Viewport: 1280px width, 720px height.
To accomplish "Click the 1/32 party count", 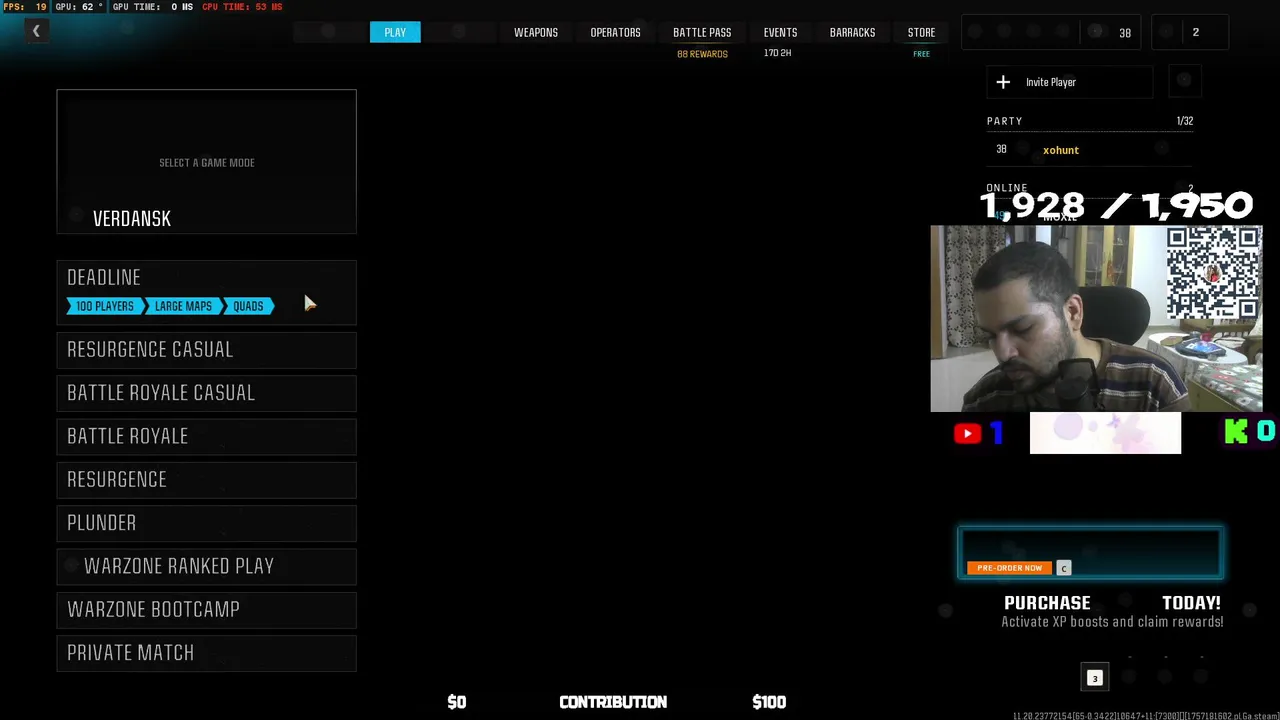I will (x=1185, y=121).
